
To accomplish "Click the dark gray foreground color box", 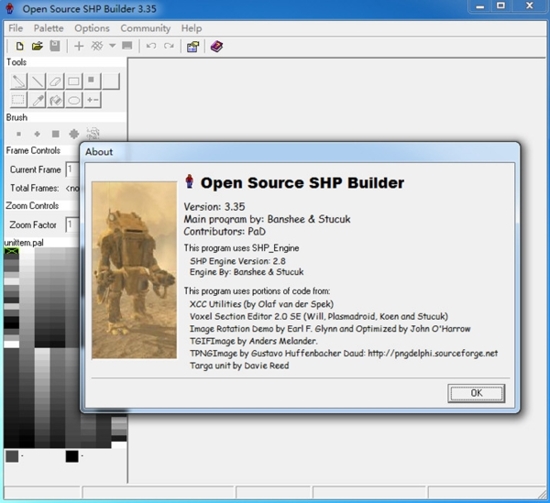I will tap(12, 456).
